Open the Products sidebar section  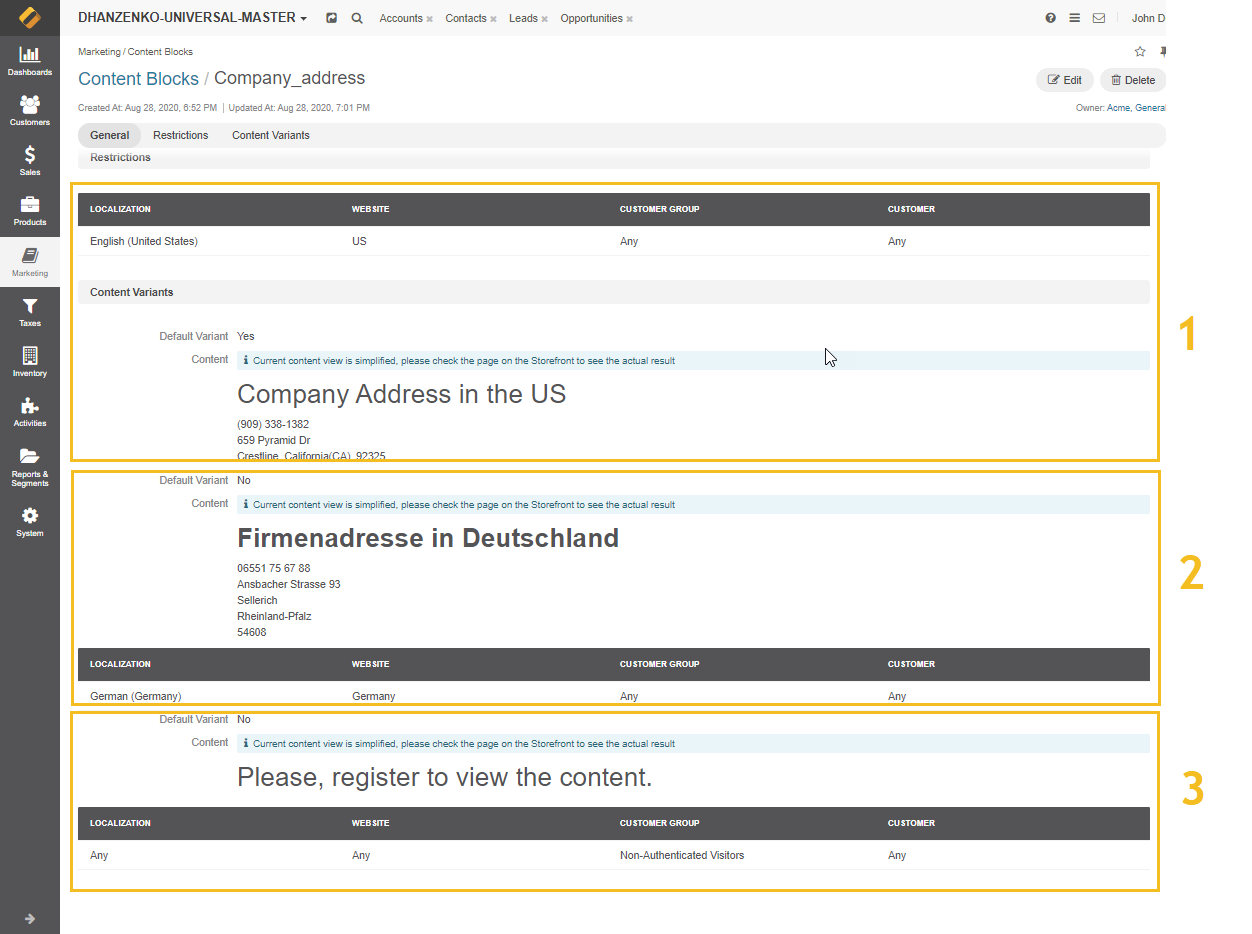30,210
